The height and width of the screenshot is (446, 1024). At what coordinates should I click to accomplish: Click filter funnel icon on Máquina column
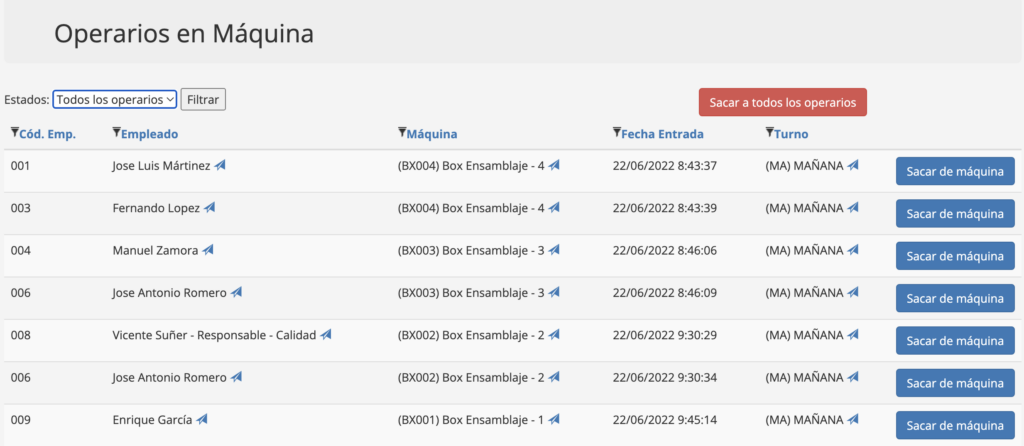tap(402, 133)
